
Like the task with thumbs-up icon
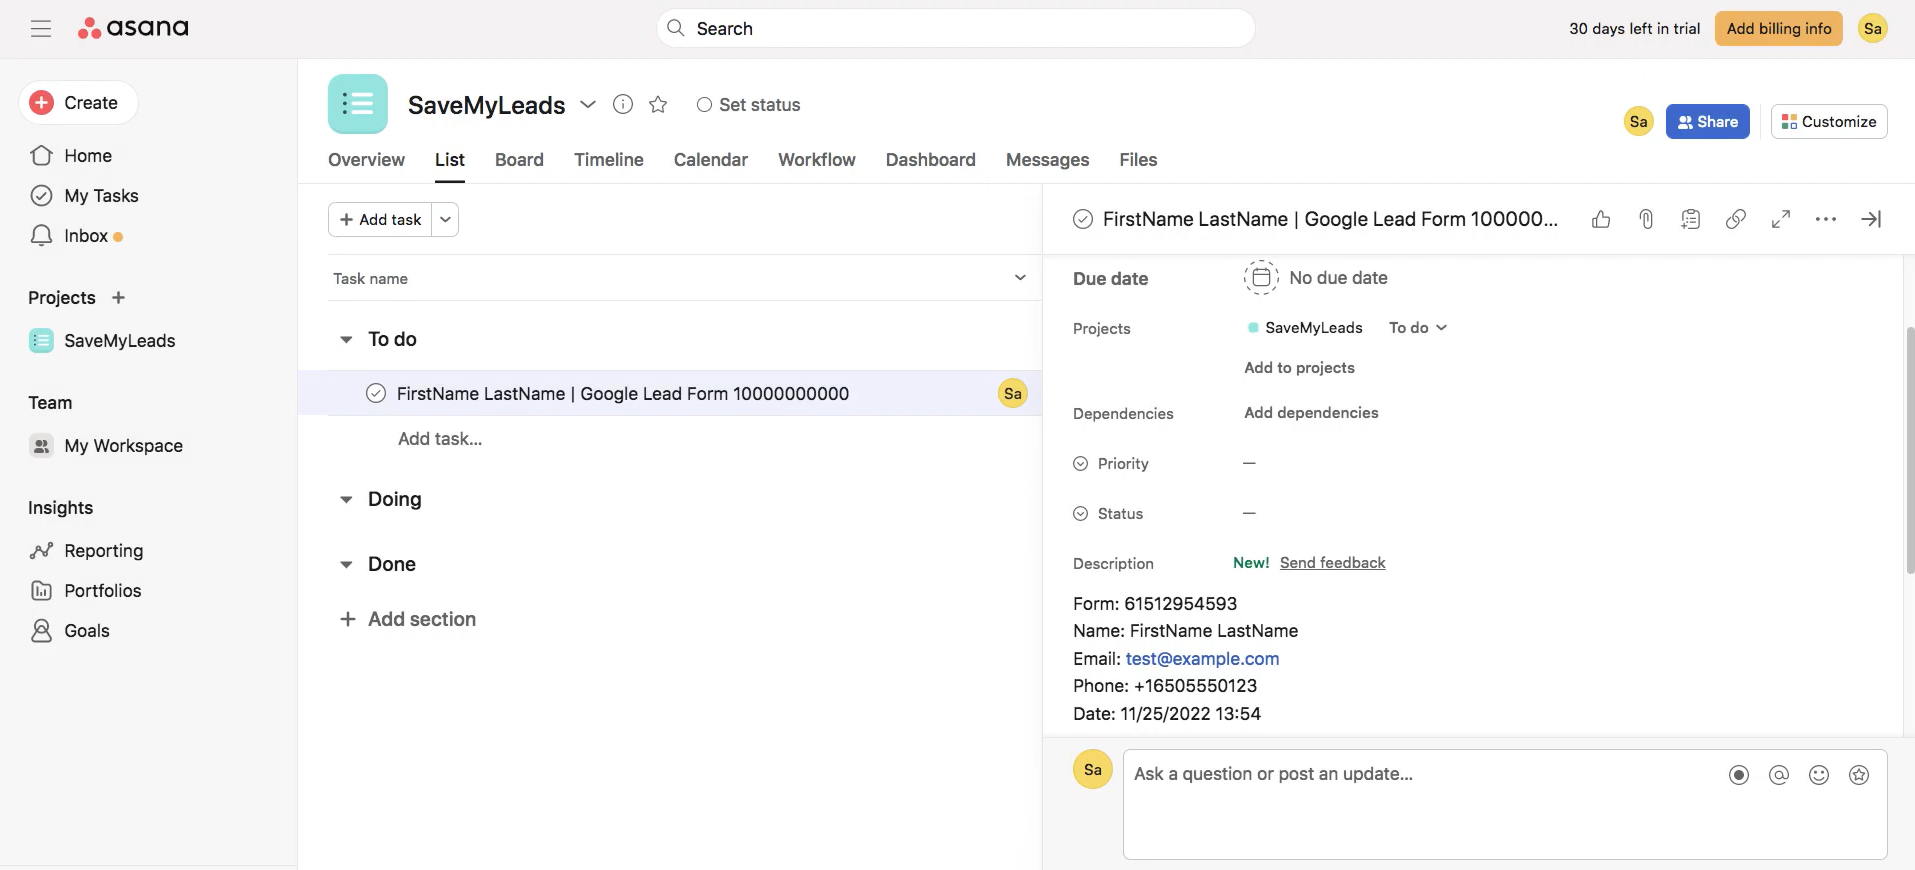(1601, 219)
